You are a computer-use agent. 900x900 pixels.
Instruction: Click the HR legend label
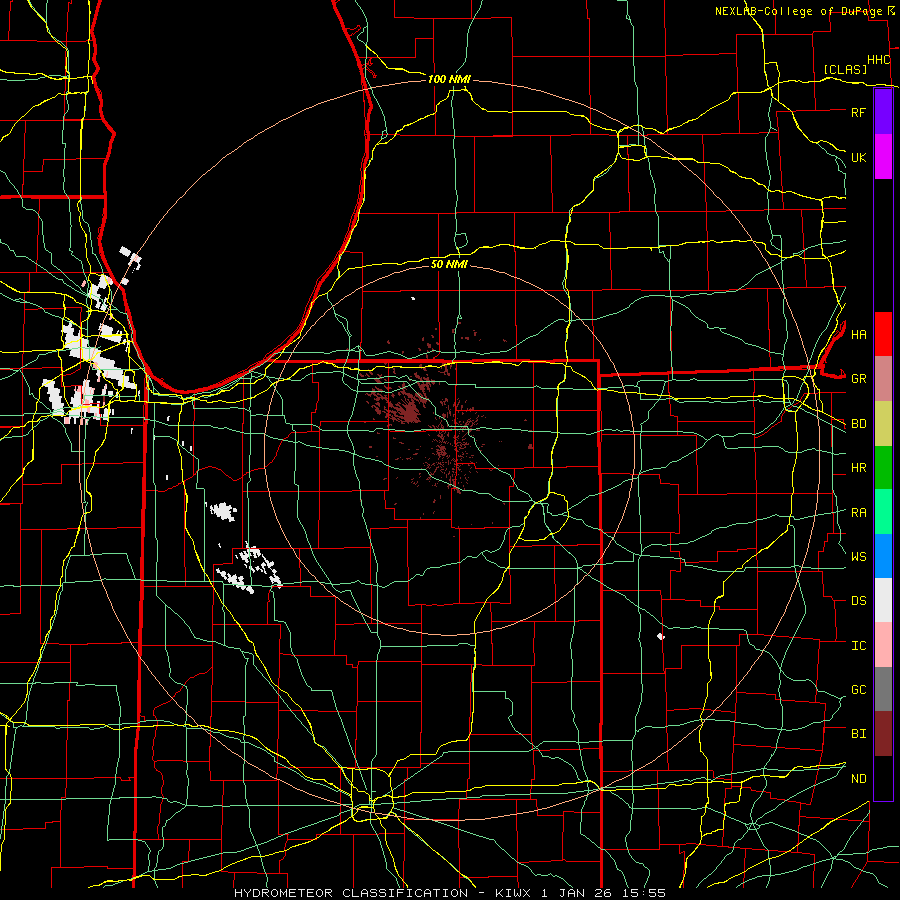pyautogui.click(x=858, y=468)
